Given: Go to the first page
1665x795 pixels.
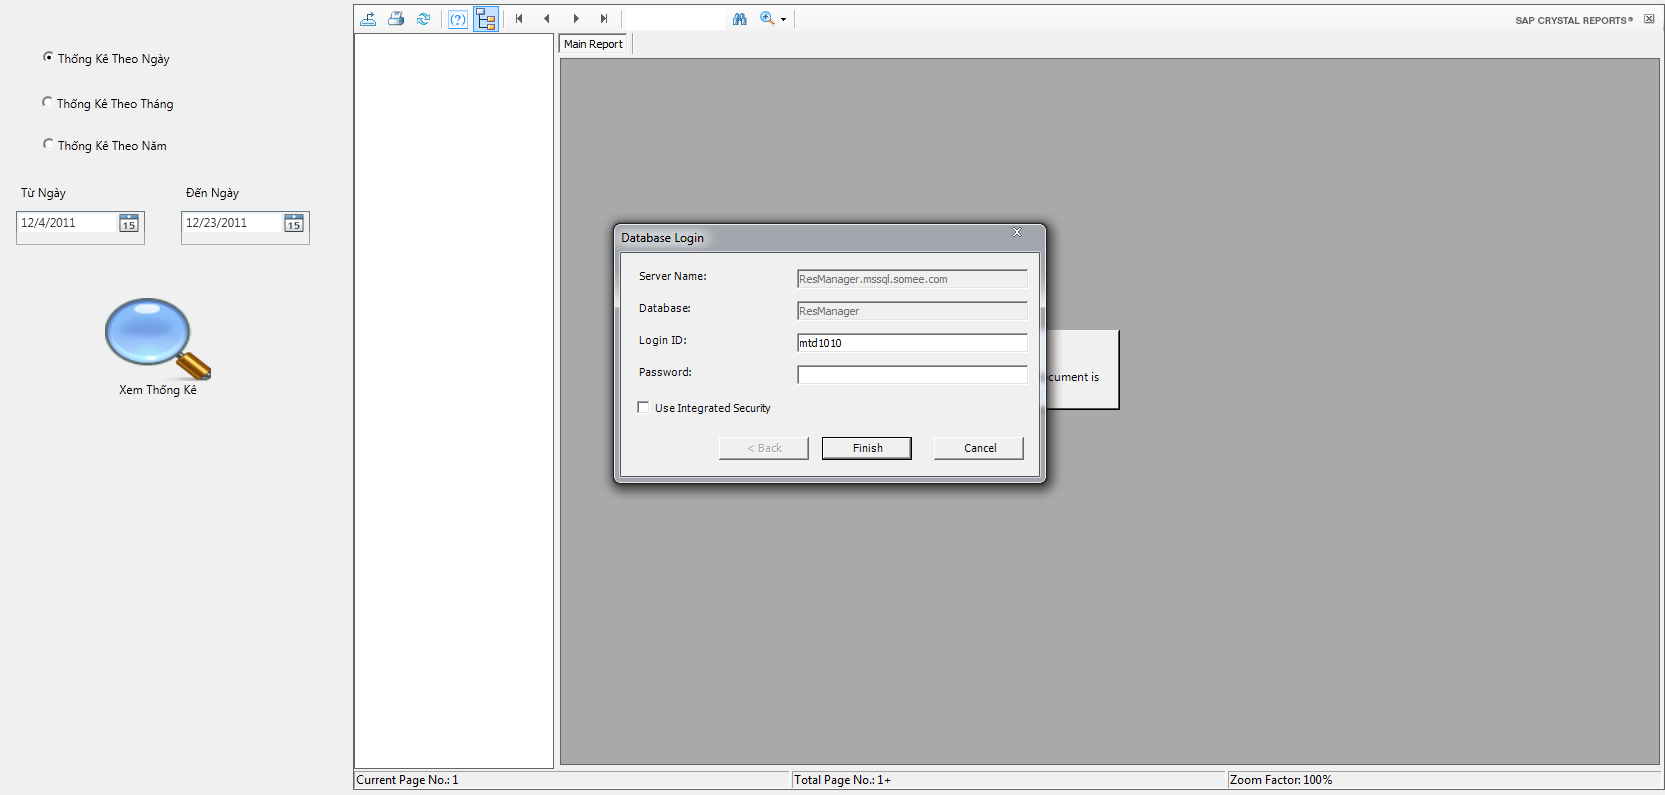Looking at the screenshot, I should 519,19.
